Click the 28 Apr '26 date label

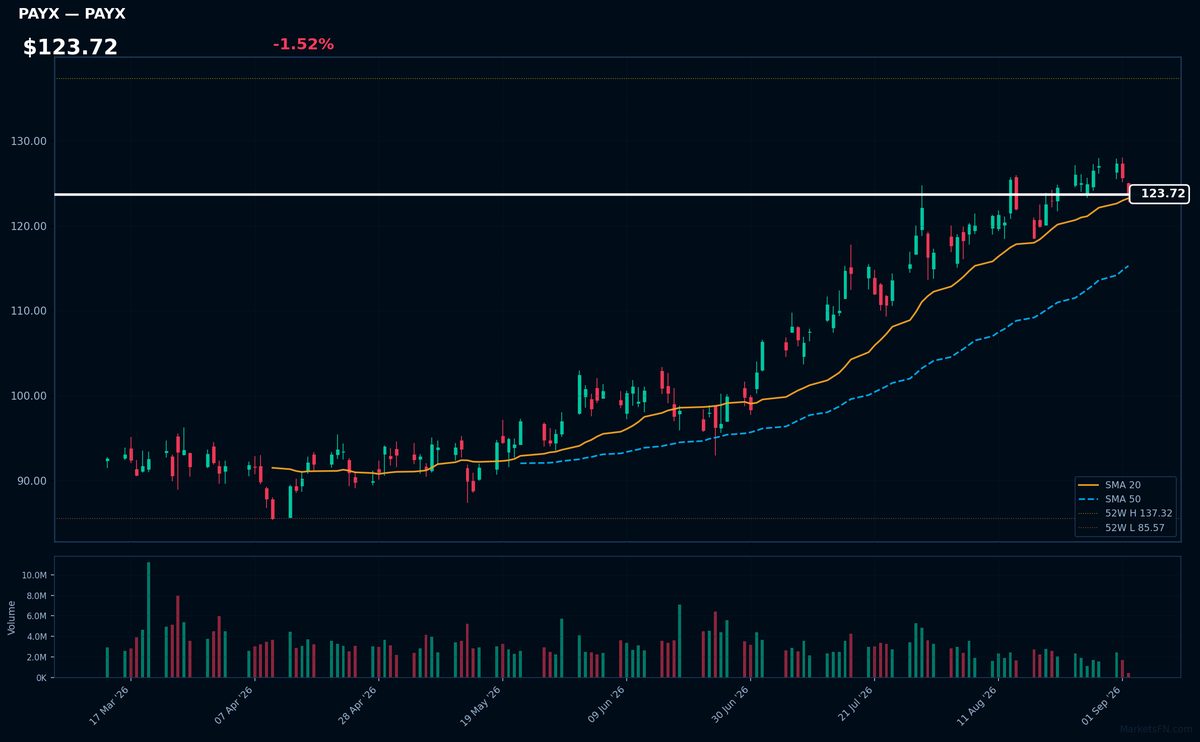358,705
